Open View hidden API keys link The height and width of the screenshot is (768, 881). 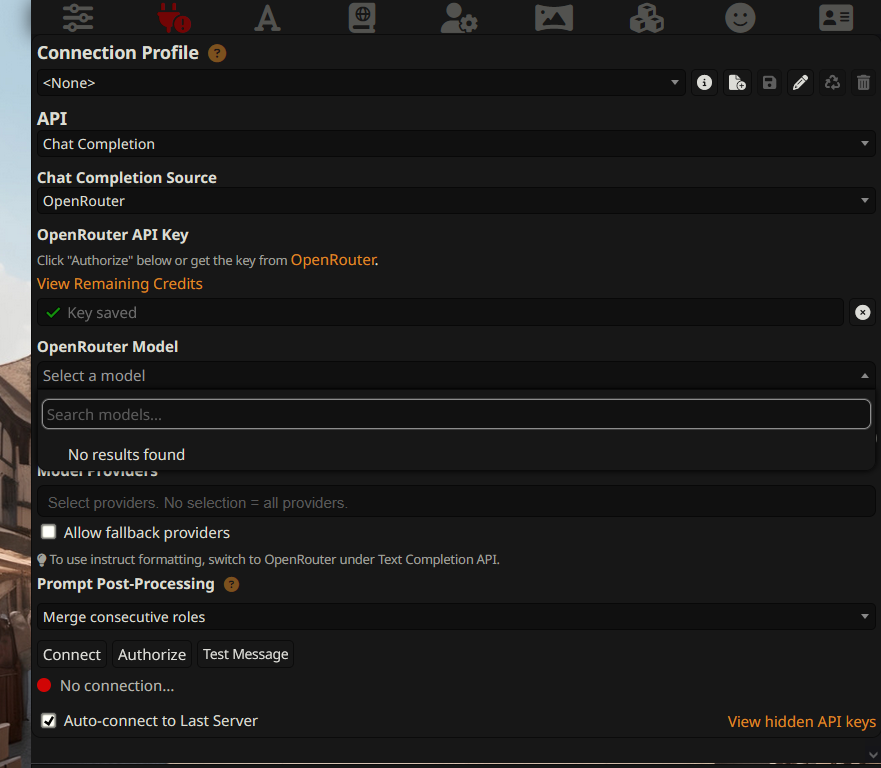(802, 721)
